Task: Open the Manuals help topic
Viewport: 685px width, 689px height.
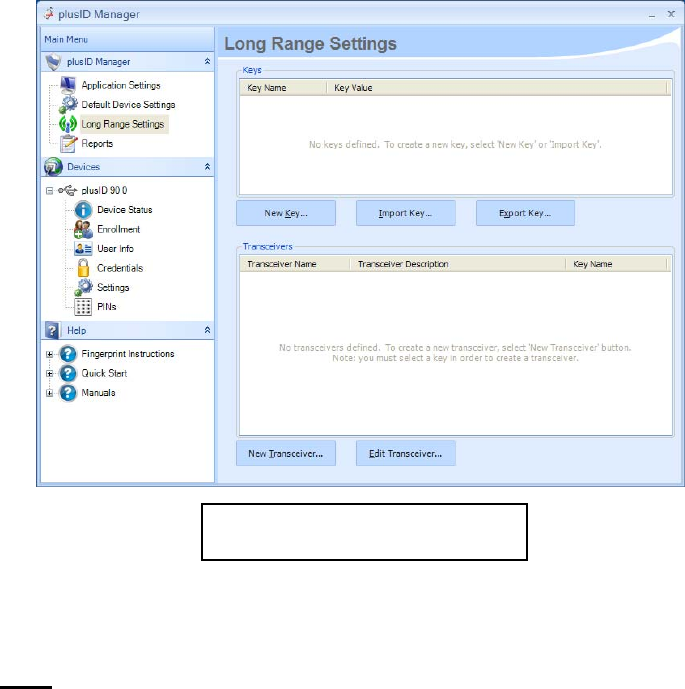Action: click(x=98, y=392)
